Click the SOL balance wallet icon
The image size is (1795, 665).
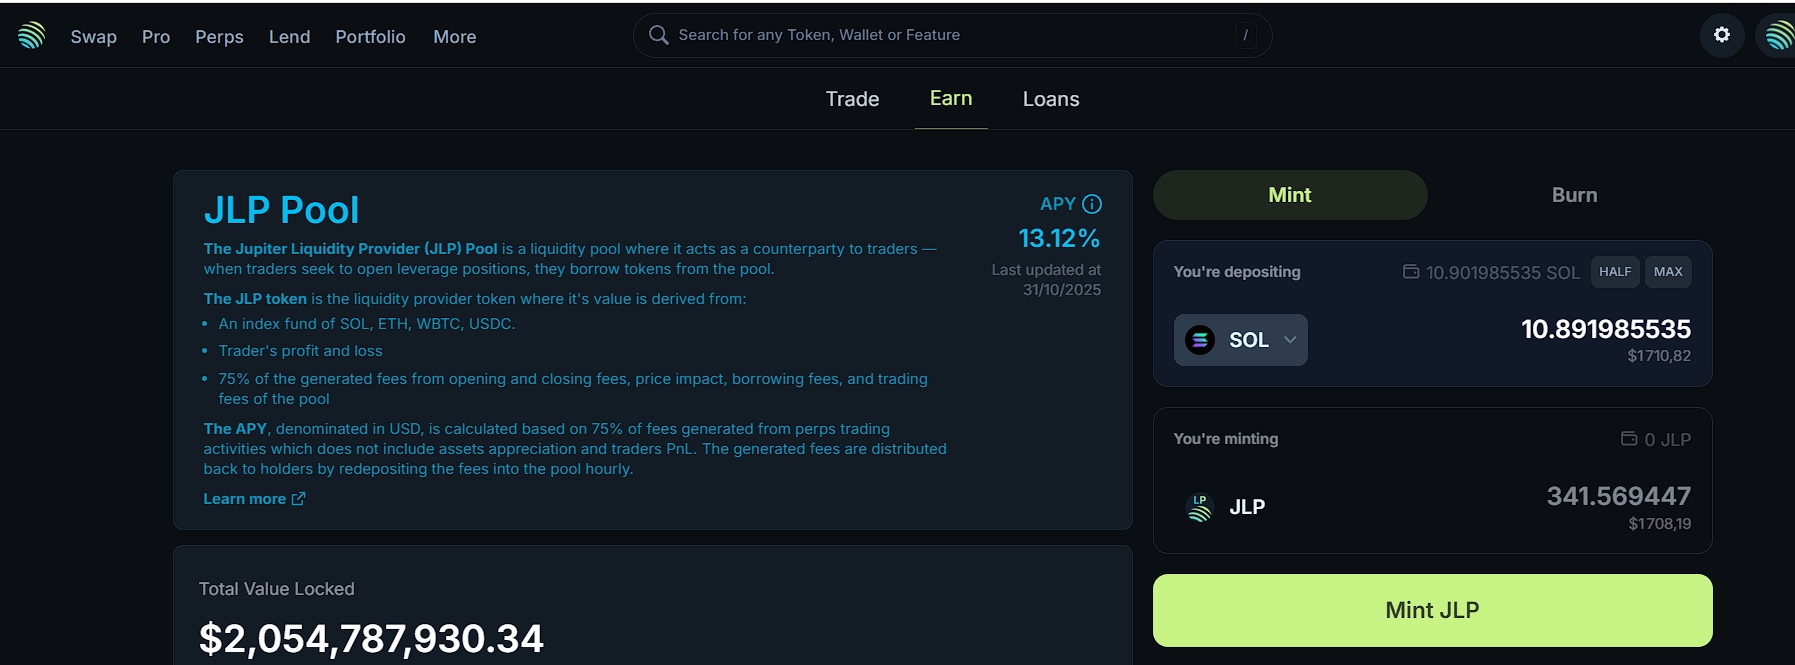coord(1411,272)
